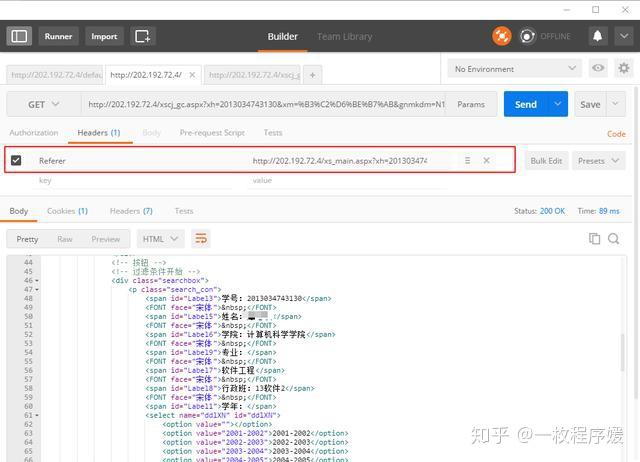This screenshot has height=462, width=640.
Task: Switch to the Authorization tab
Action: tap(34, 133)
